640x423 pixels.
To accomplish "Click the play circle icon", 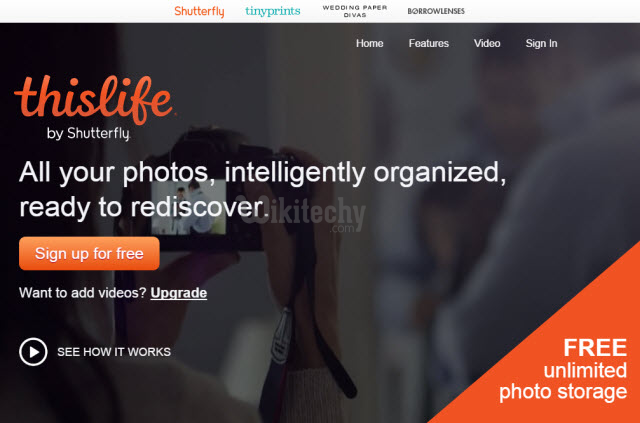I will [33, 352].
